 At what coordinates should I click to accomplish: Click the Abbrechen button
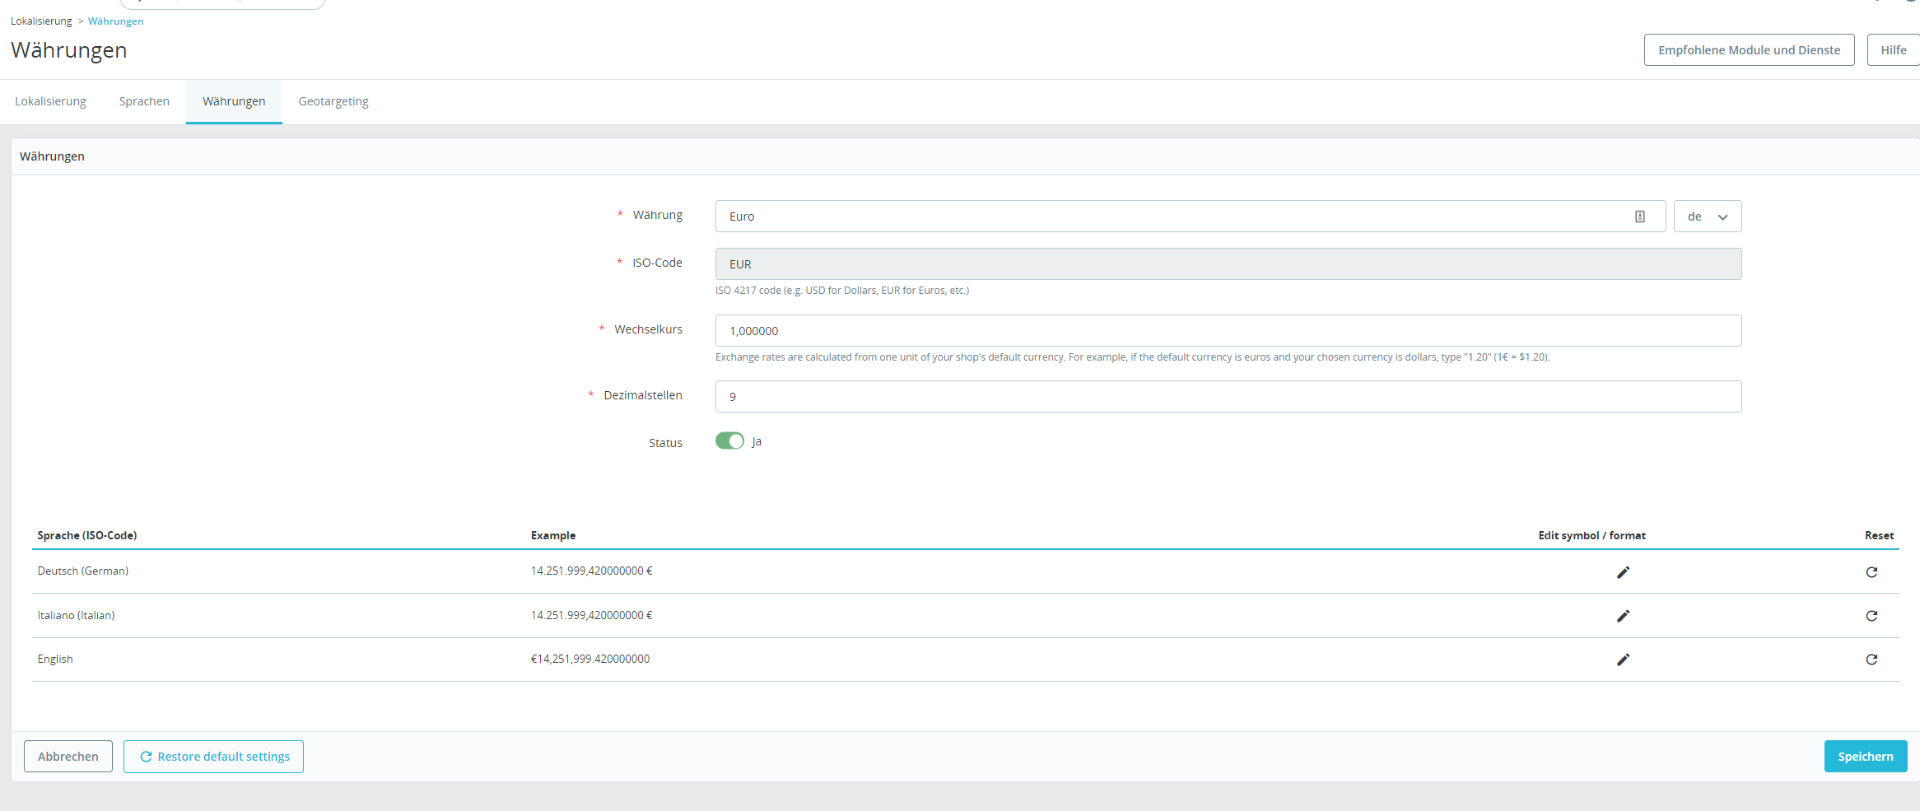(68, 757)
